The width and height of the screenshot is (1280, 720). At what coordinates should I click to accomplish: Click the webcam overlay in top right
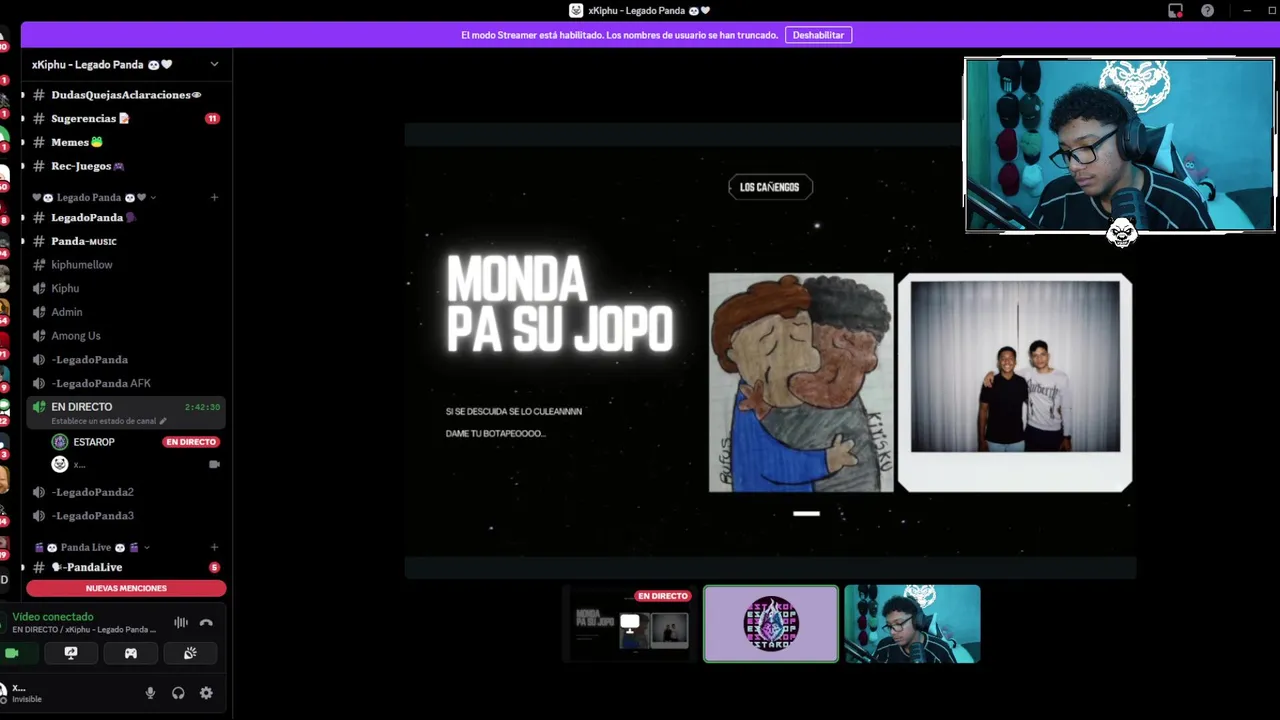pyautogui.click(x=1120, y=145)
